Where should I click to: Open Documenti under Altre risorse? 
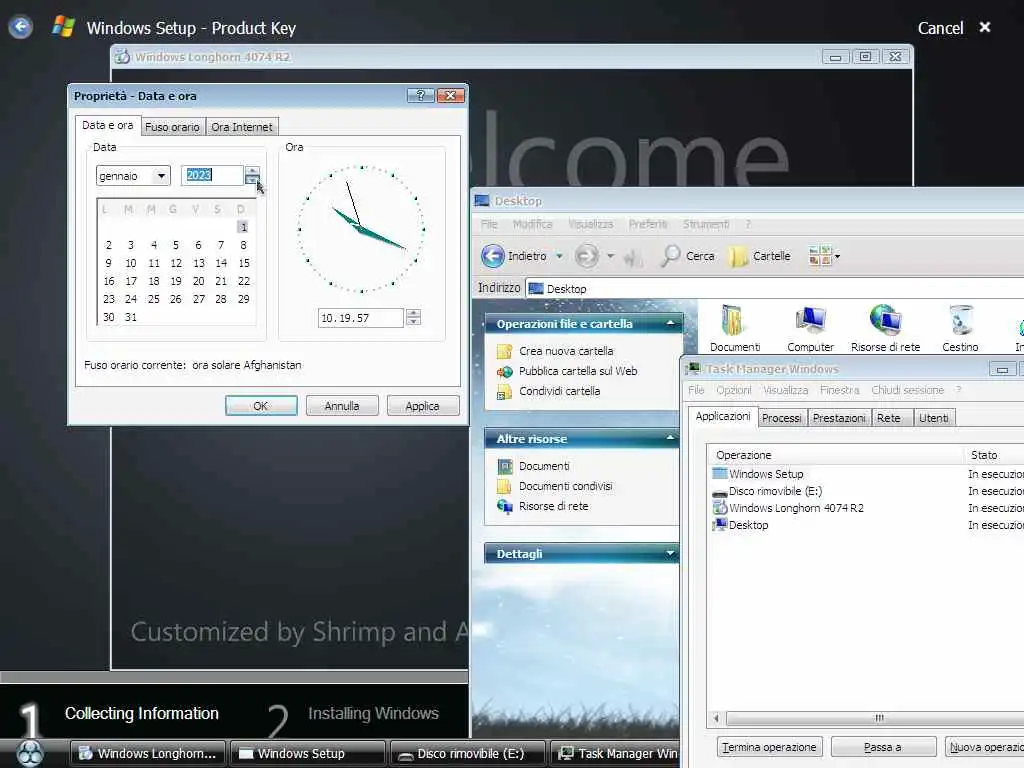click(x=544, y=466)
